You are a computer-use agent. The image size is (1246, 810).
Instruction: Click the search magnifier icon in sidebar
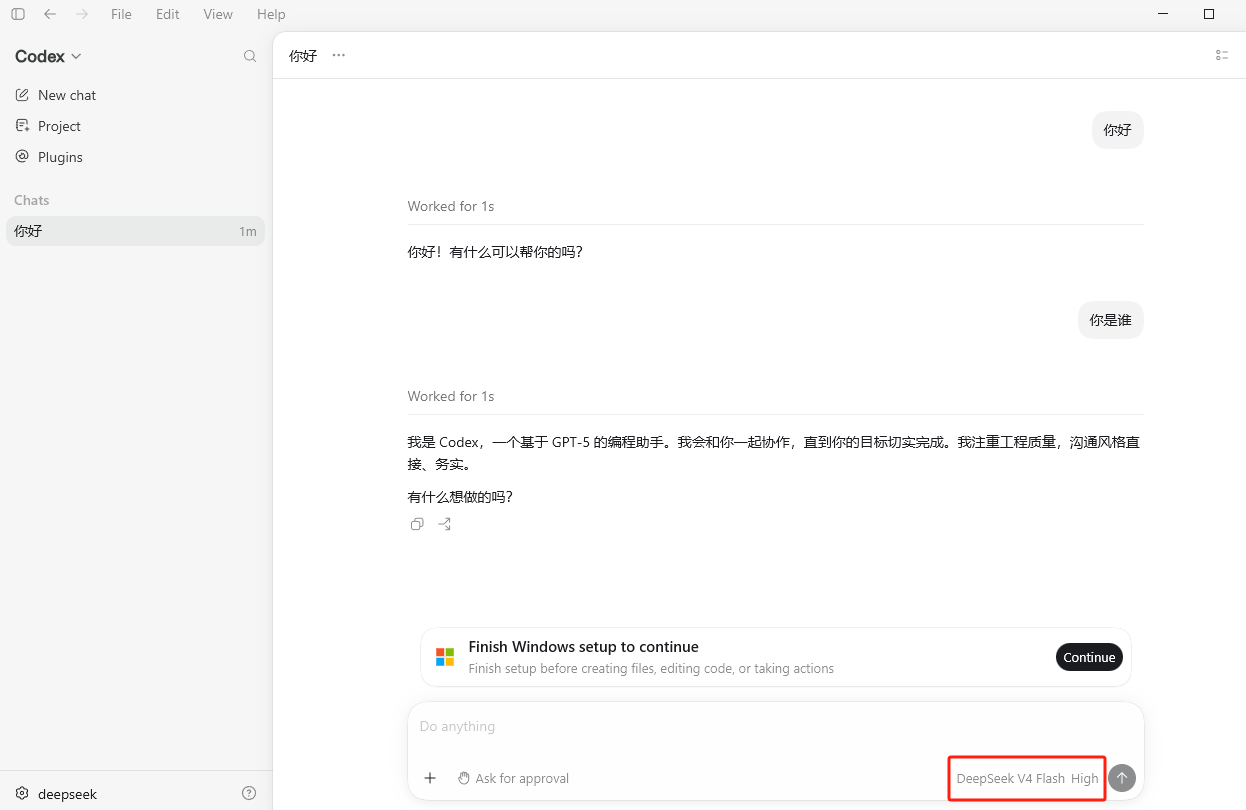click(250, 56)
